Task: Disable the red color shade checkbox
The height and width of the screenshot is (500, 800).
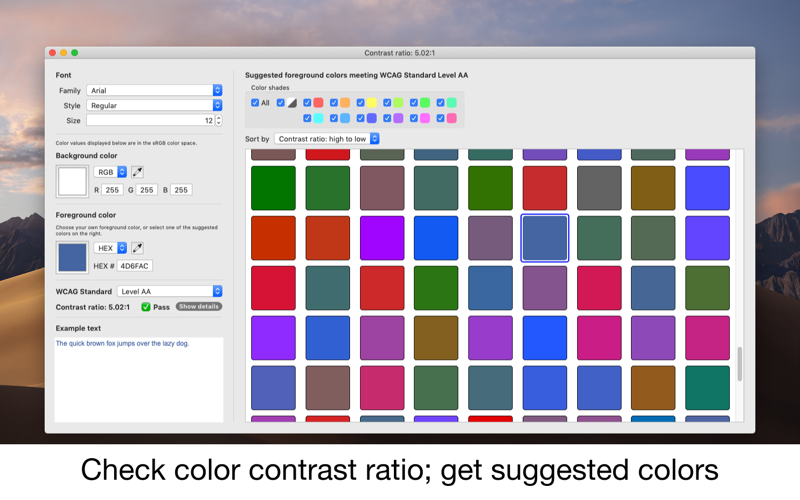Action: tap(308, 102)
